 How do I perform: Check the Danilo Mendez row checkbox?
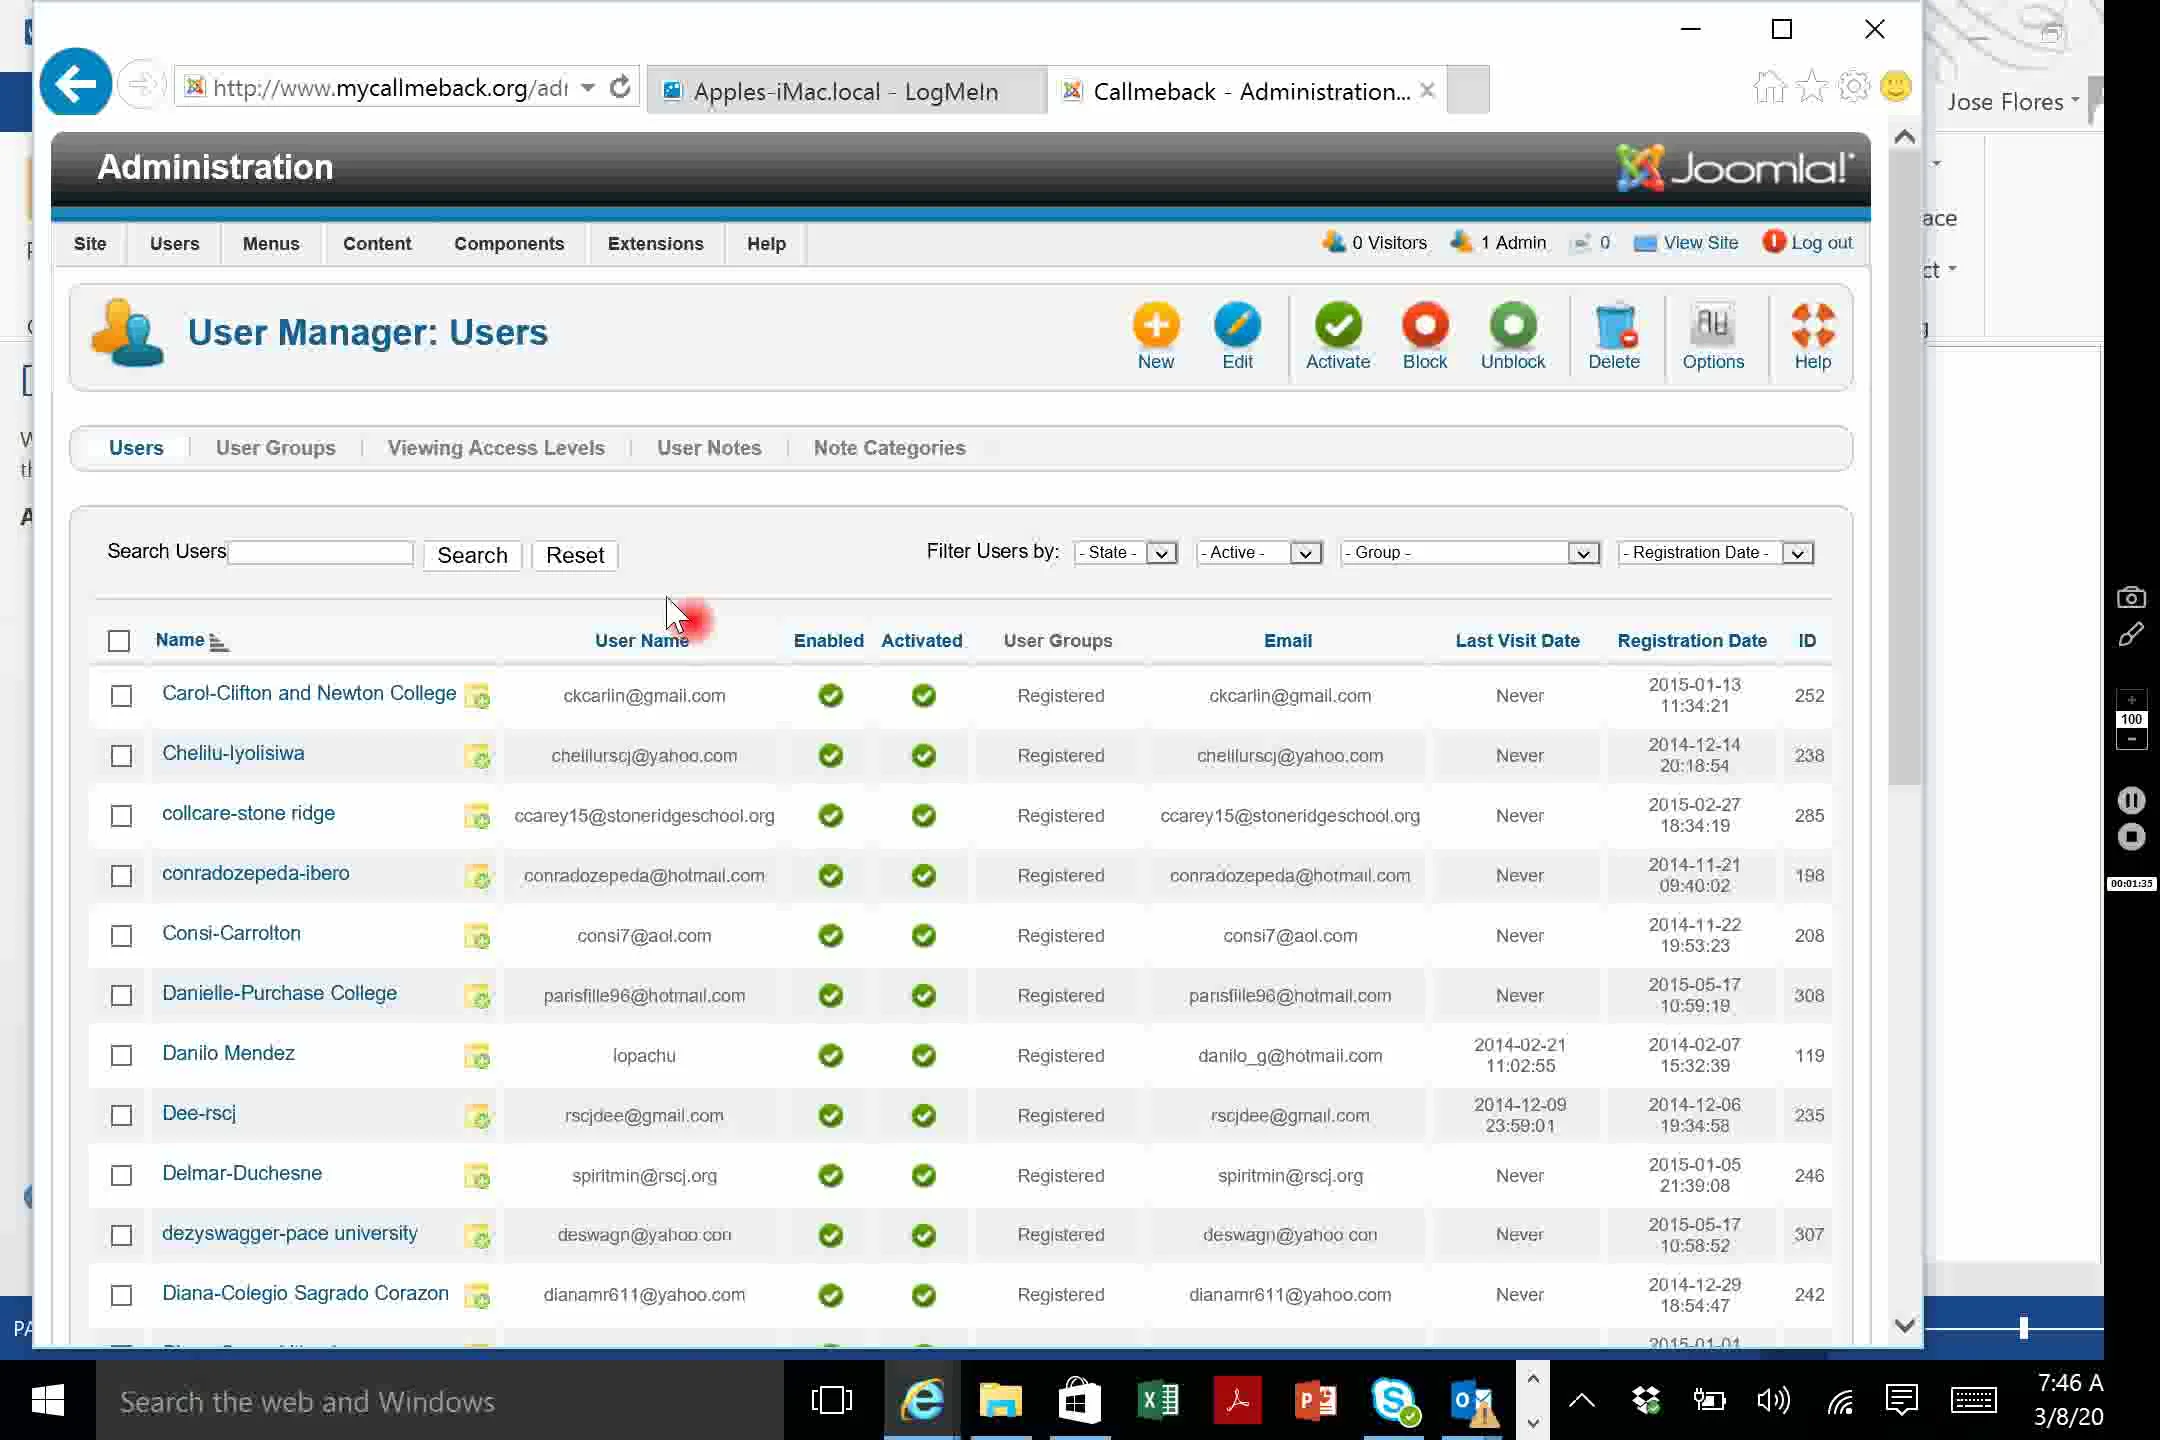[121, 1056]
